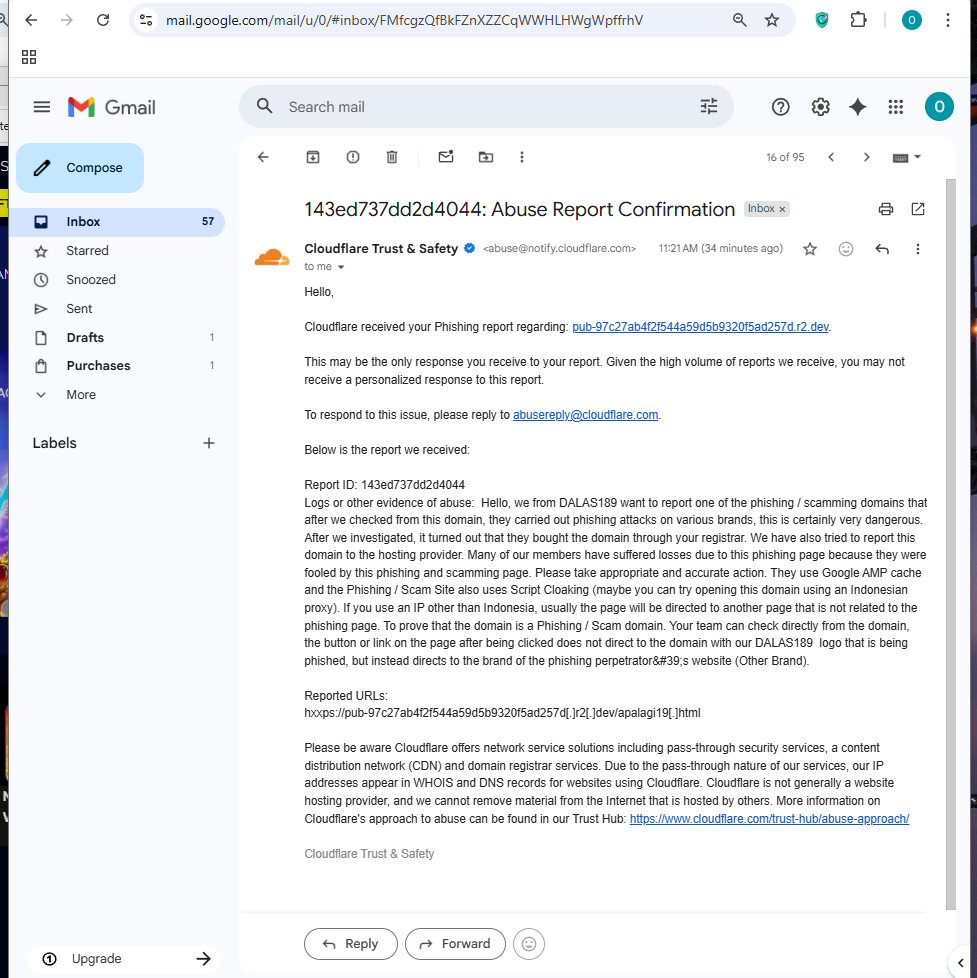Click reply arrow in message header
The height and width of the screenshot is (978, 977).
(x=882, y=249)
